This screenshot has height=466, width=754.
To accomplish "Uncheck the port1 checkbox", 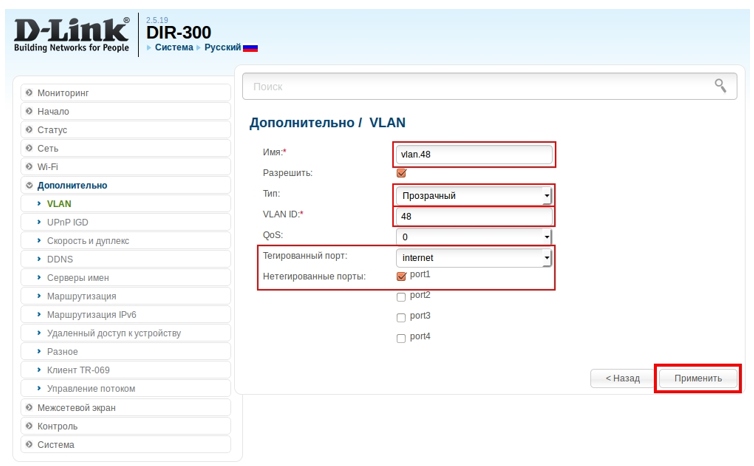I will pyautogui.click(x=402, y=276).
